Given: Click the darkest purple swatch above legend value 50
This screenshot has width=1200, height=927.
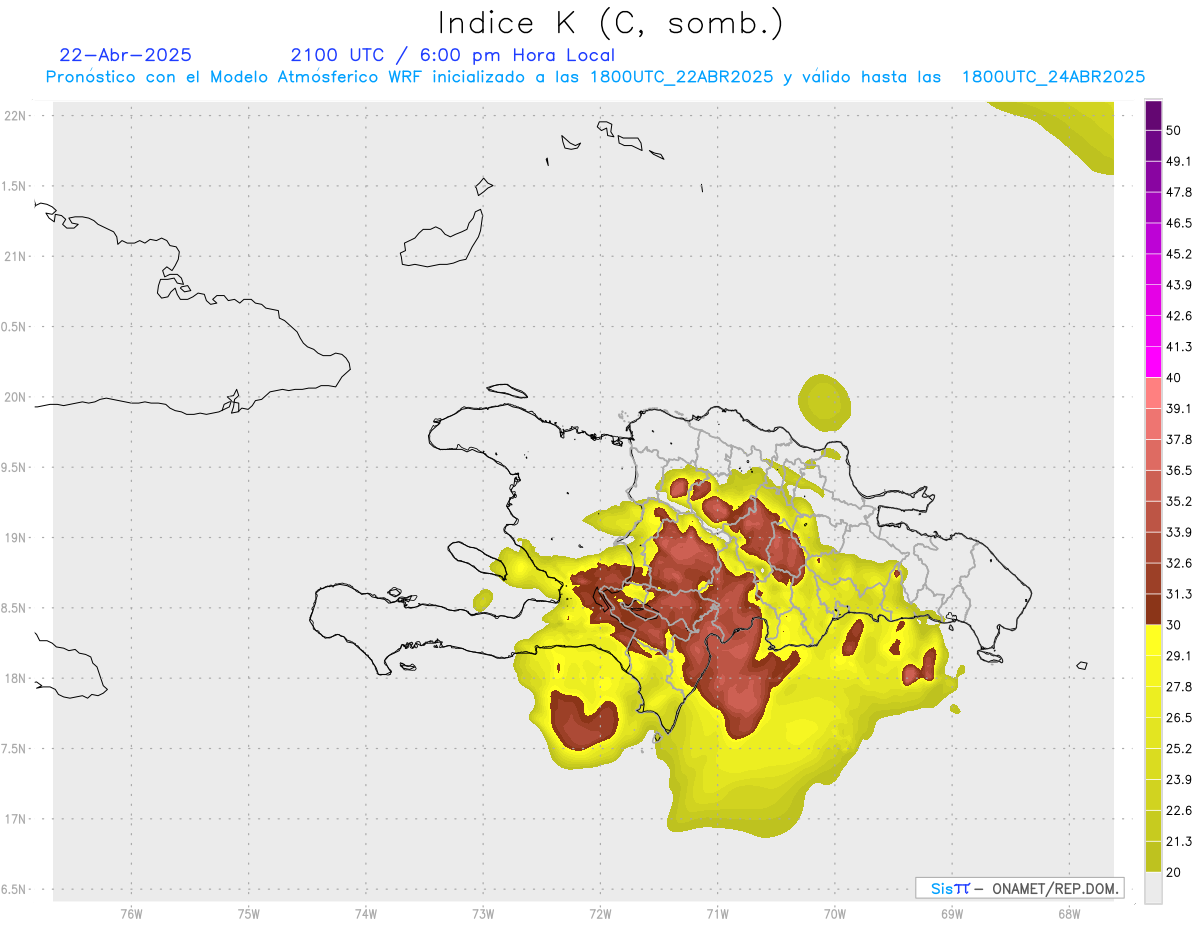Looking at the screenshot, I should pos(1153,115).
